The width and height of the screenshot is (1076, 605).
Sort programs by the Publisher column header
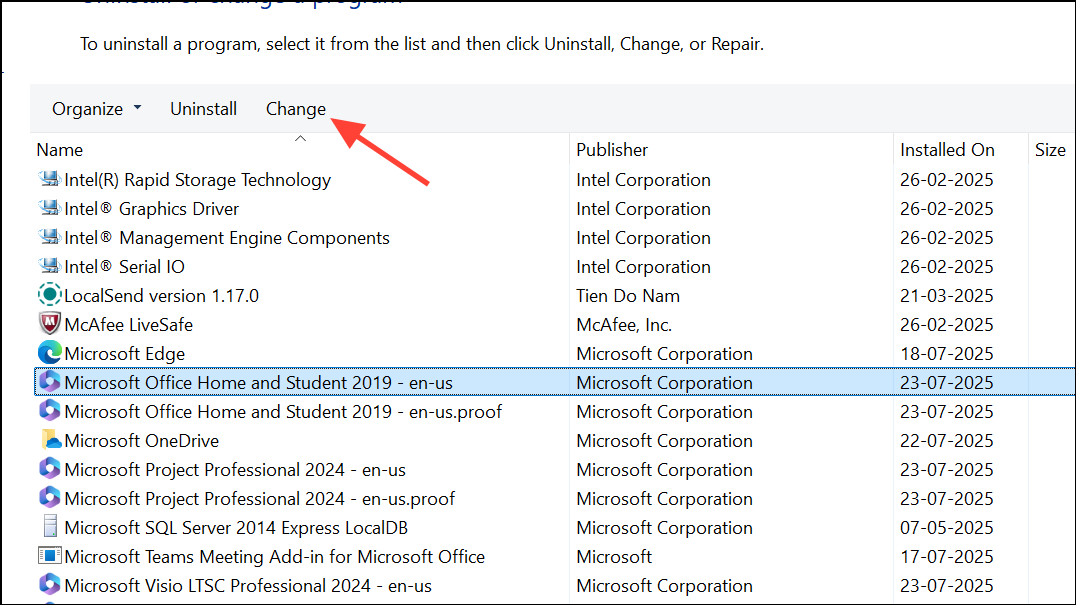tap(612, 149)
